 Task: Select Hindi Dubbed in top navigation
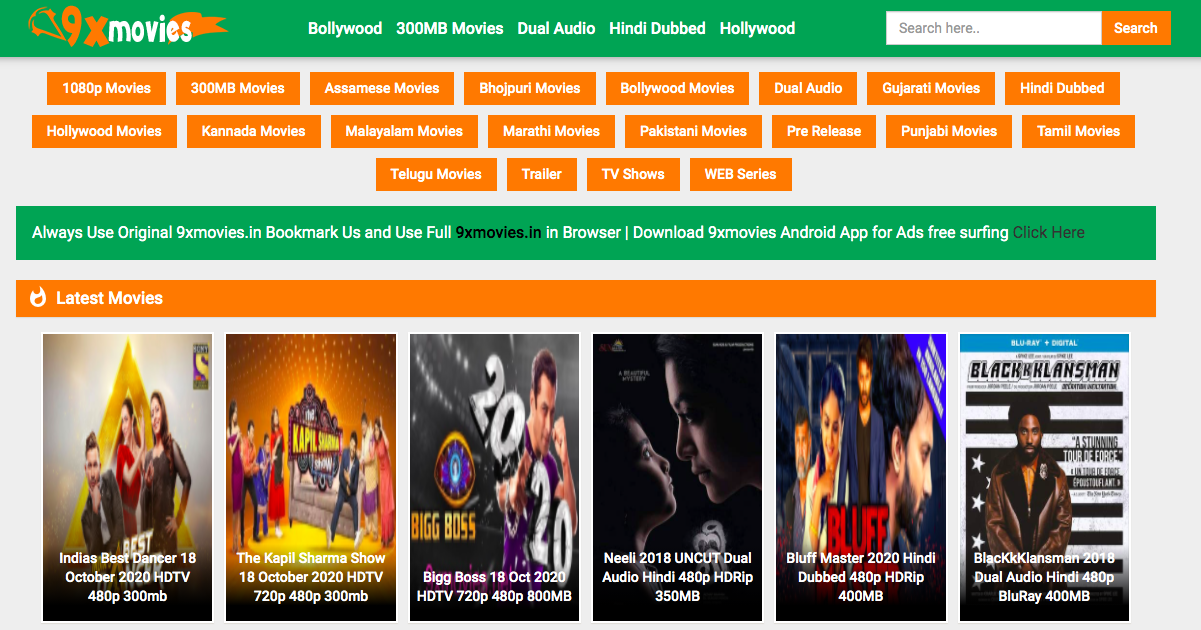pyautogui.click(x=657, y=28)
